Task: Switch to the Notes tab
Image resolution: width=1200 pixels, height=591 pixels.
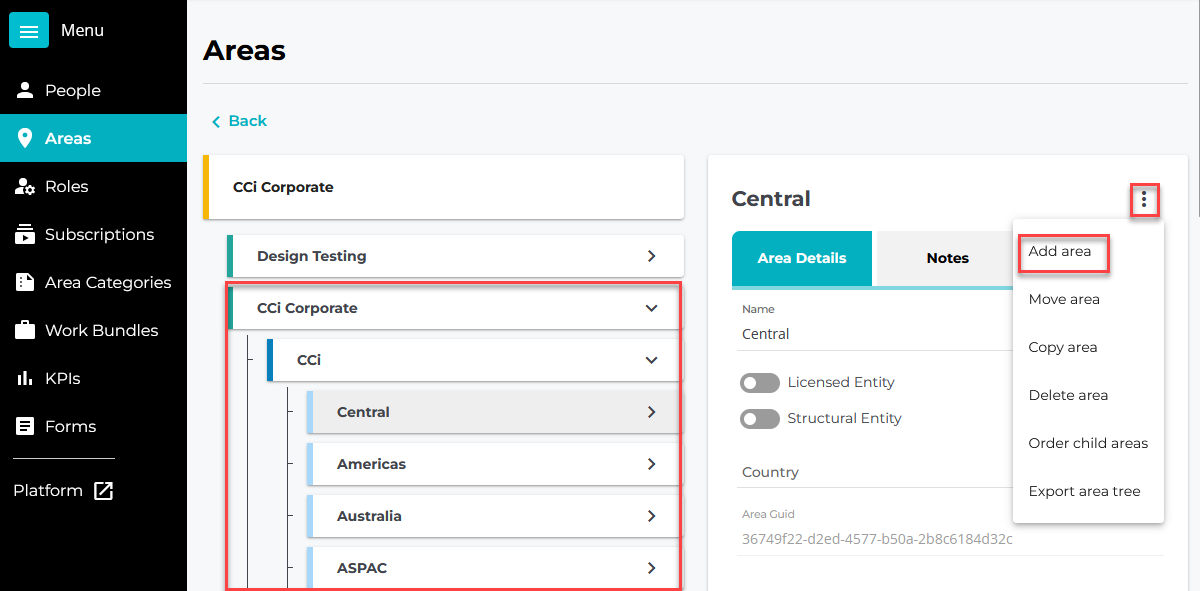Action: click(947, 259)
